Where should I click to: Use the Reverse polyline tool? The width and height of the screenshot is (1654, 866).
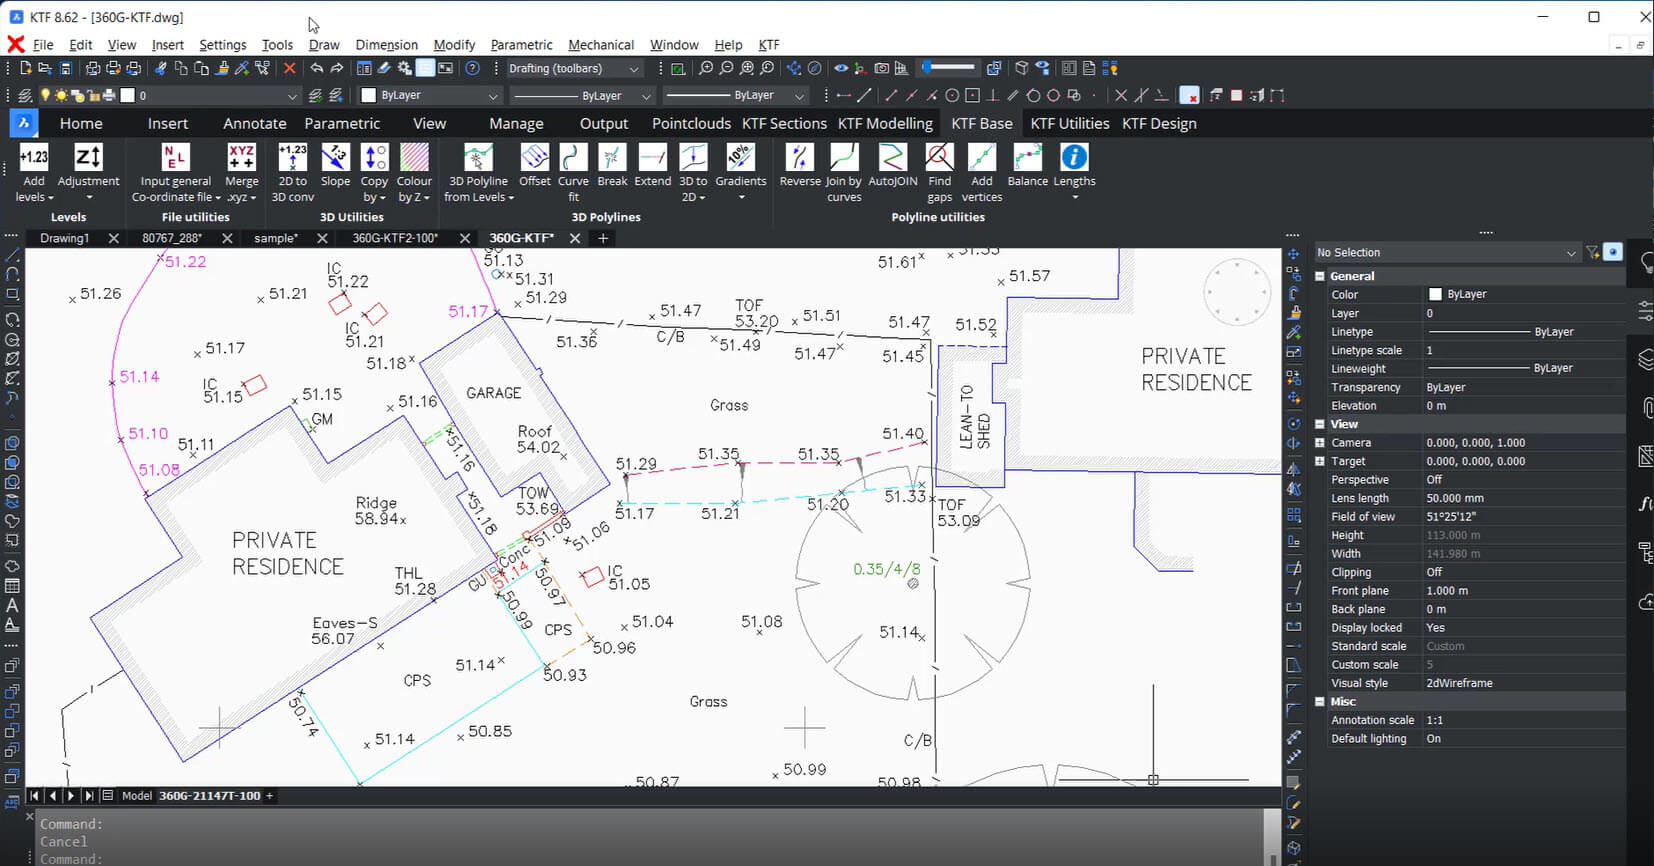tap(799, 158)
